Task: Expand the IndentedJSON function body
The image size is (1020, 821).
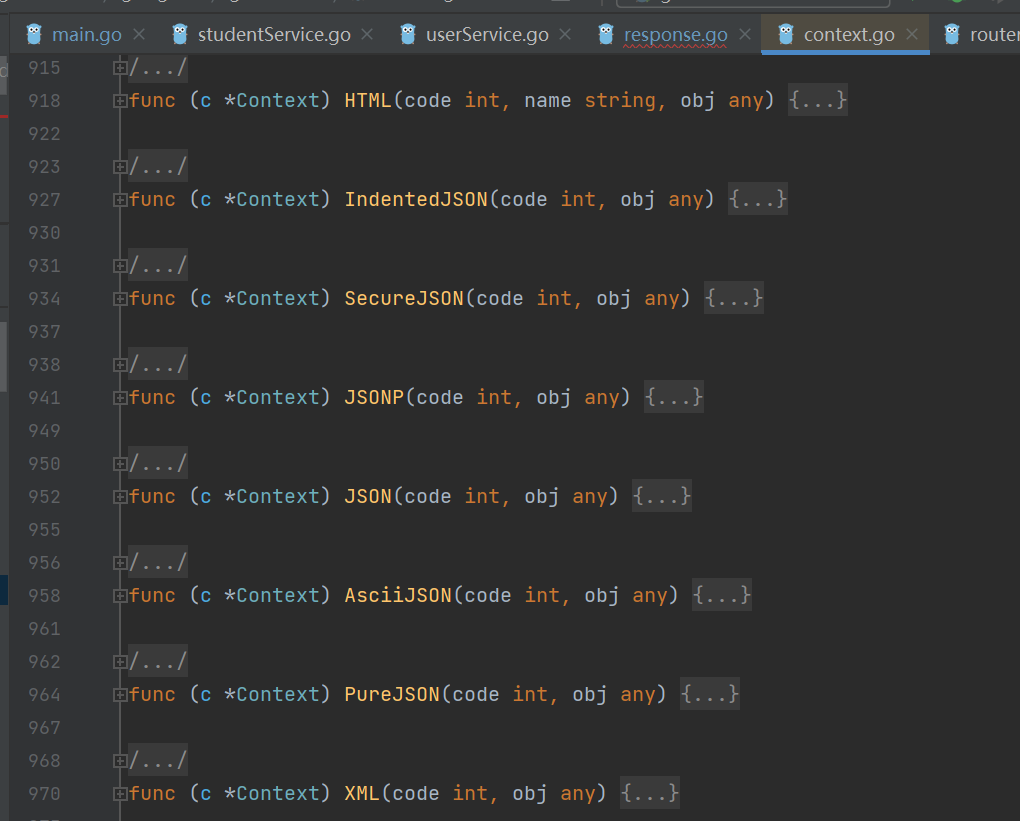Action: pos(758,200)
